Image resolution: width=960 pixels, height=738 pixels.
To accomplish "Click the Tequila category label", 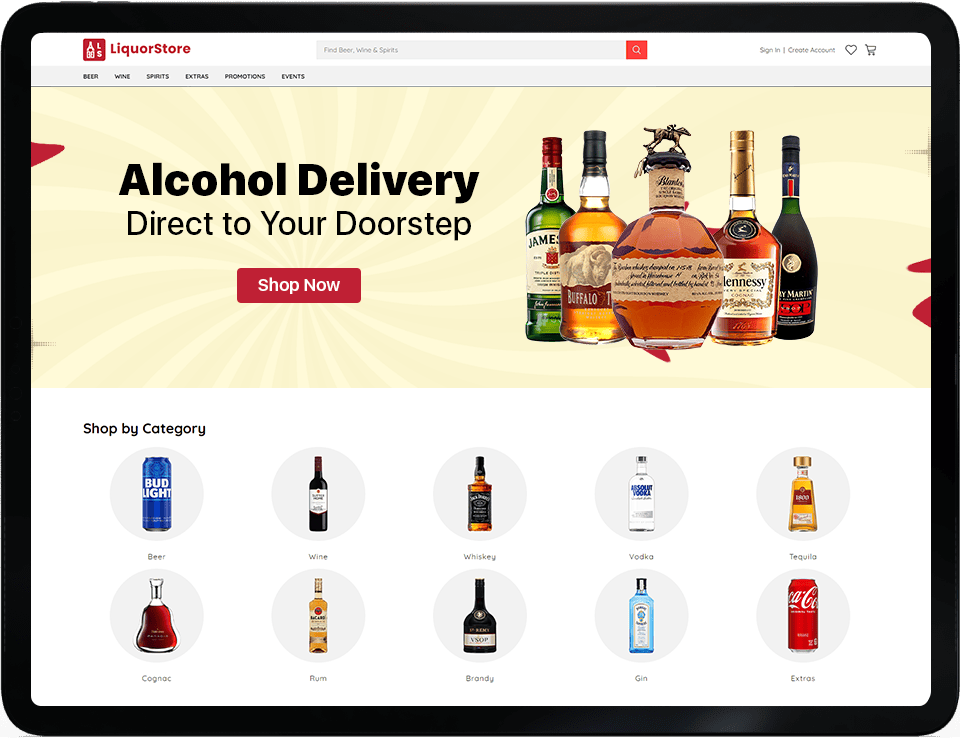I will click(x=803, y=557).
